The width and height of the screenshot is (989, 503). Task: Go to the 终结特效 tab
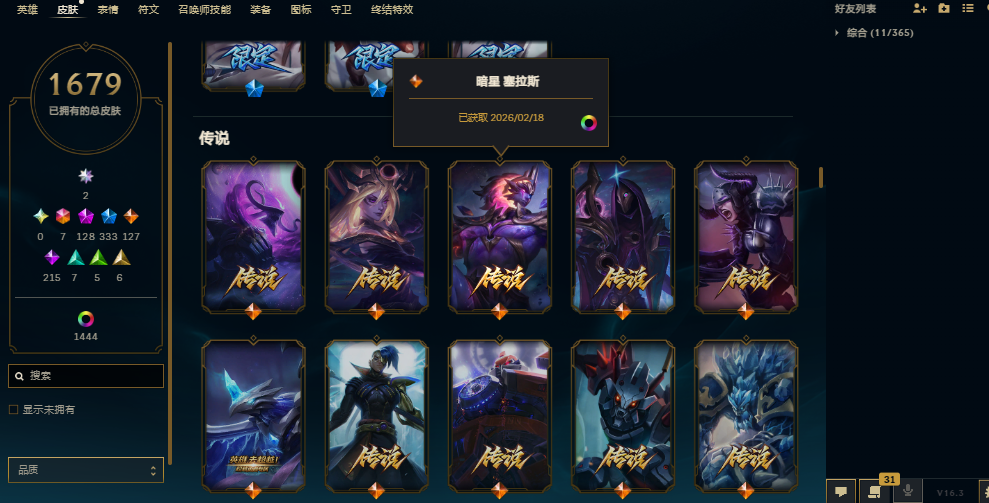(392, 9)
